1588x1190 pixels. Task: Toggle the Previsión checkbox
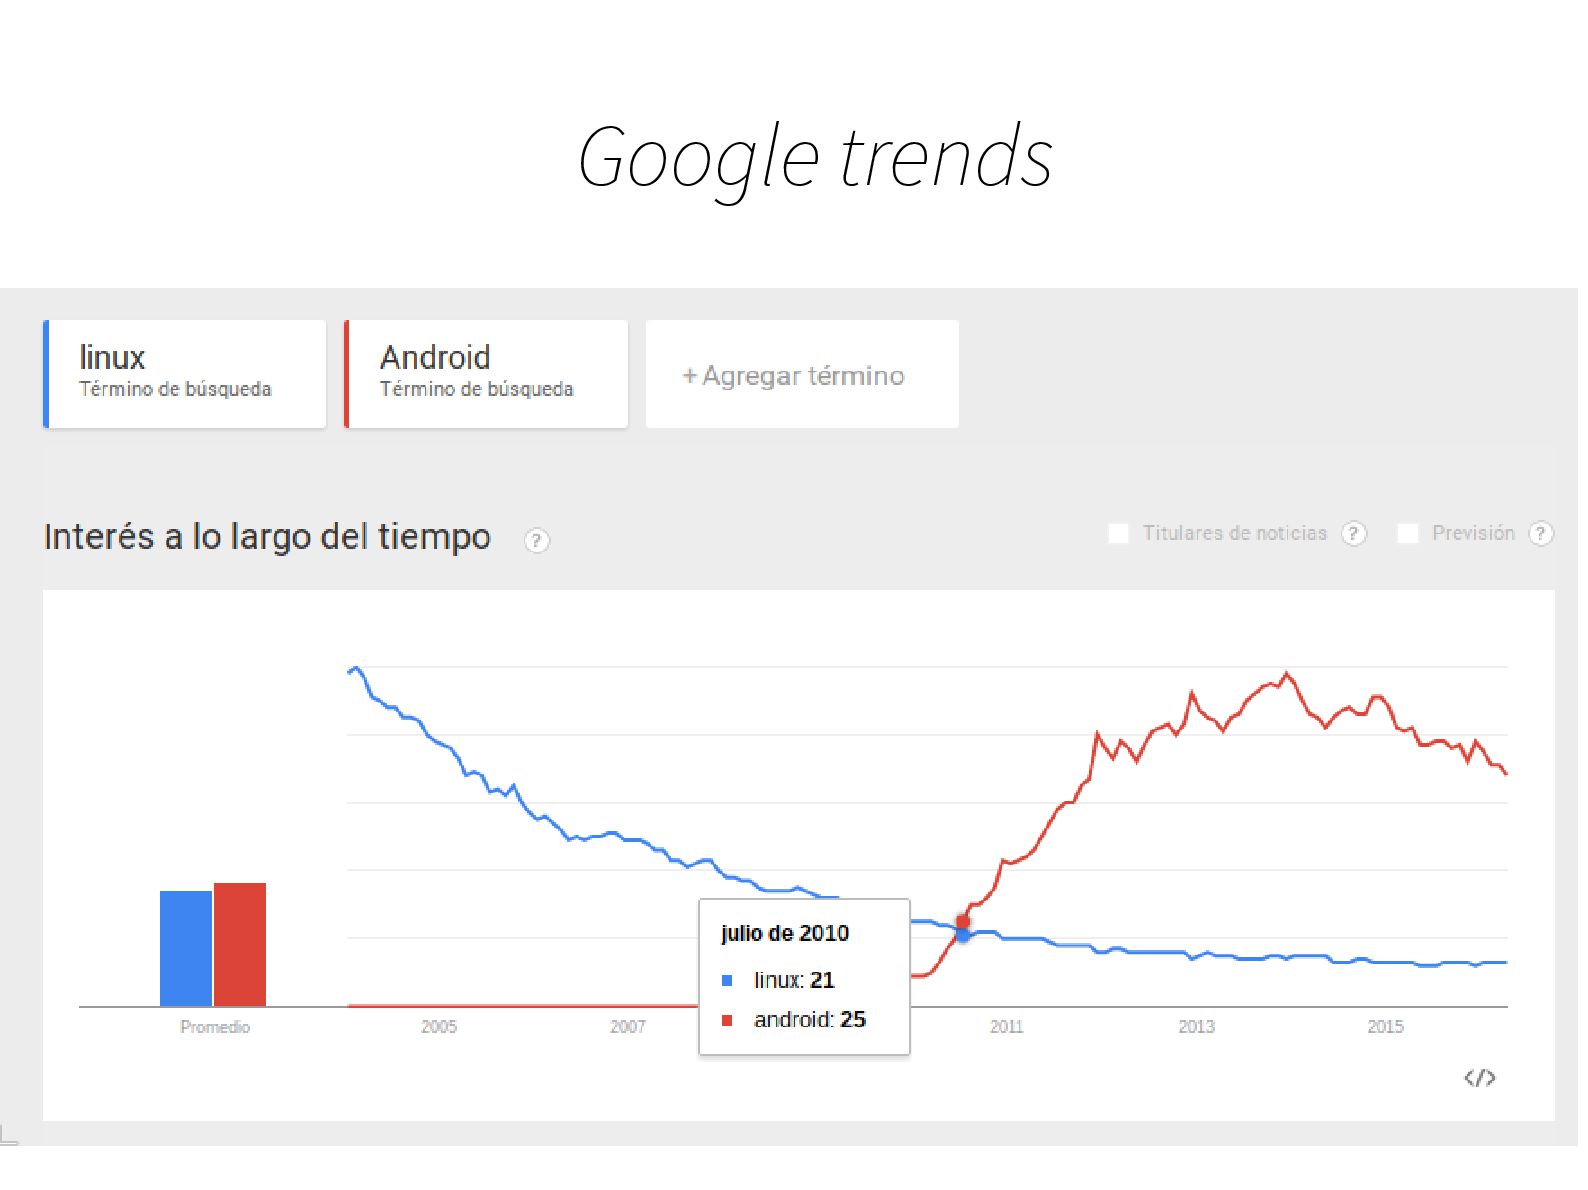tap(1407, 534)
